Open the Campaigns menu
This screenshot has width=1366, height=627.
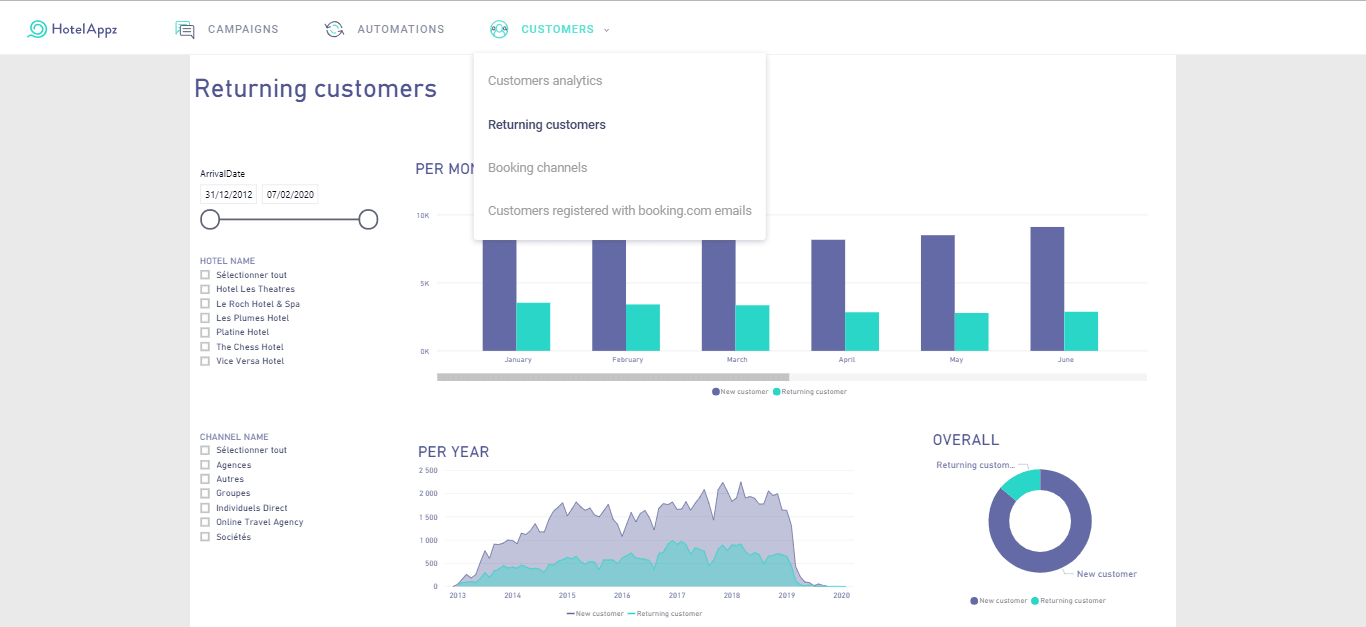click(x=243, y=30)
